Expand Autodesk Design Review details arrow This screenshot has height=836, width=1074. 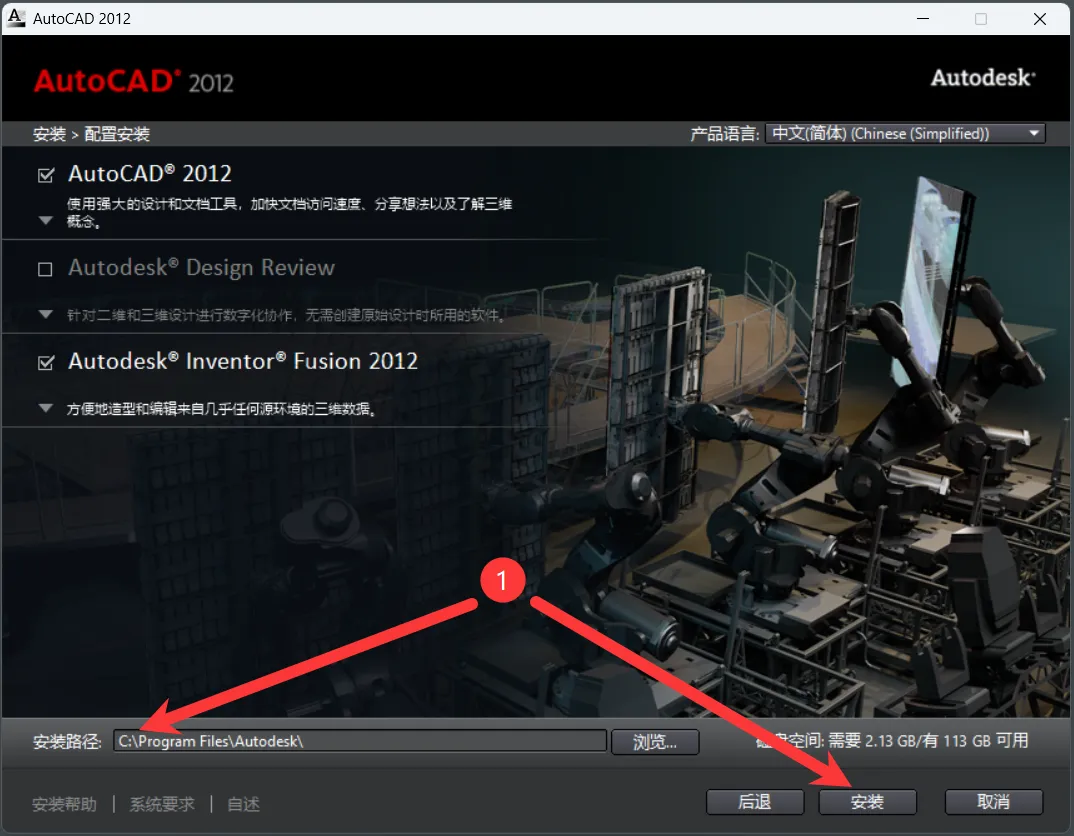pyautogui.click(x=46, y=314)
